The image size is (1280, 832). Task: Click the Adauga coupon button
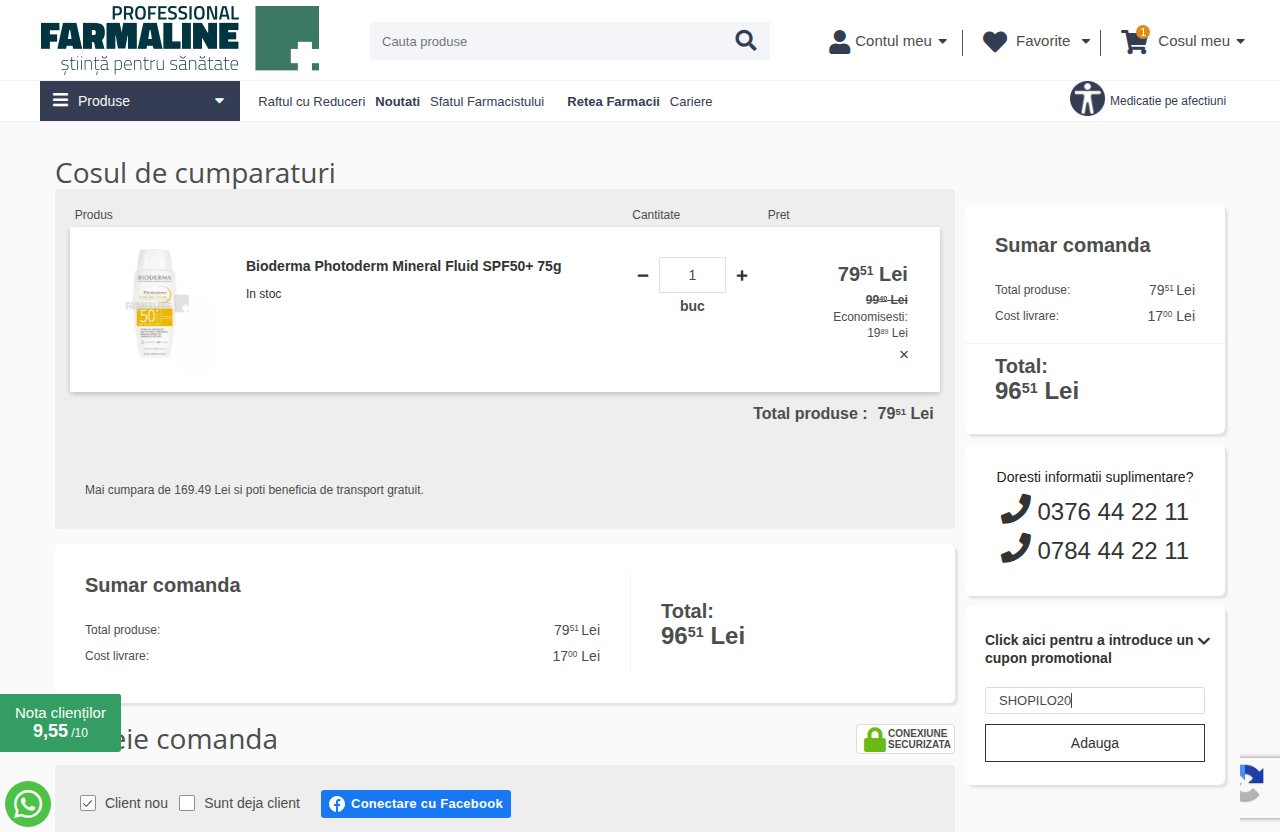pos(1095,743)
